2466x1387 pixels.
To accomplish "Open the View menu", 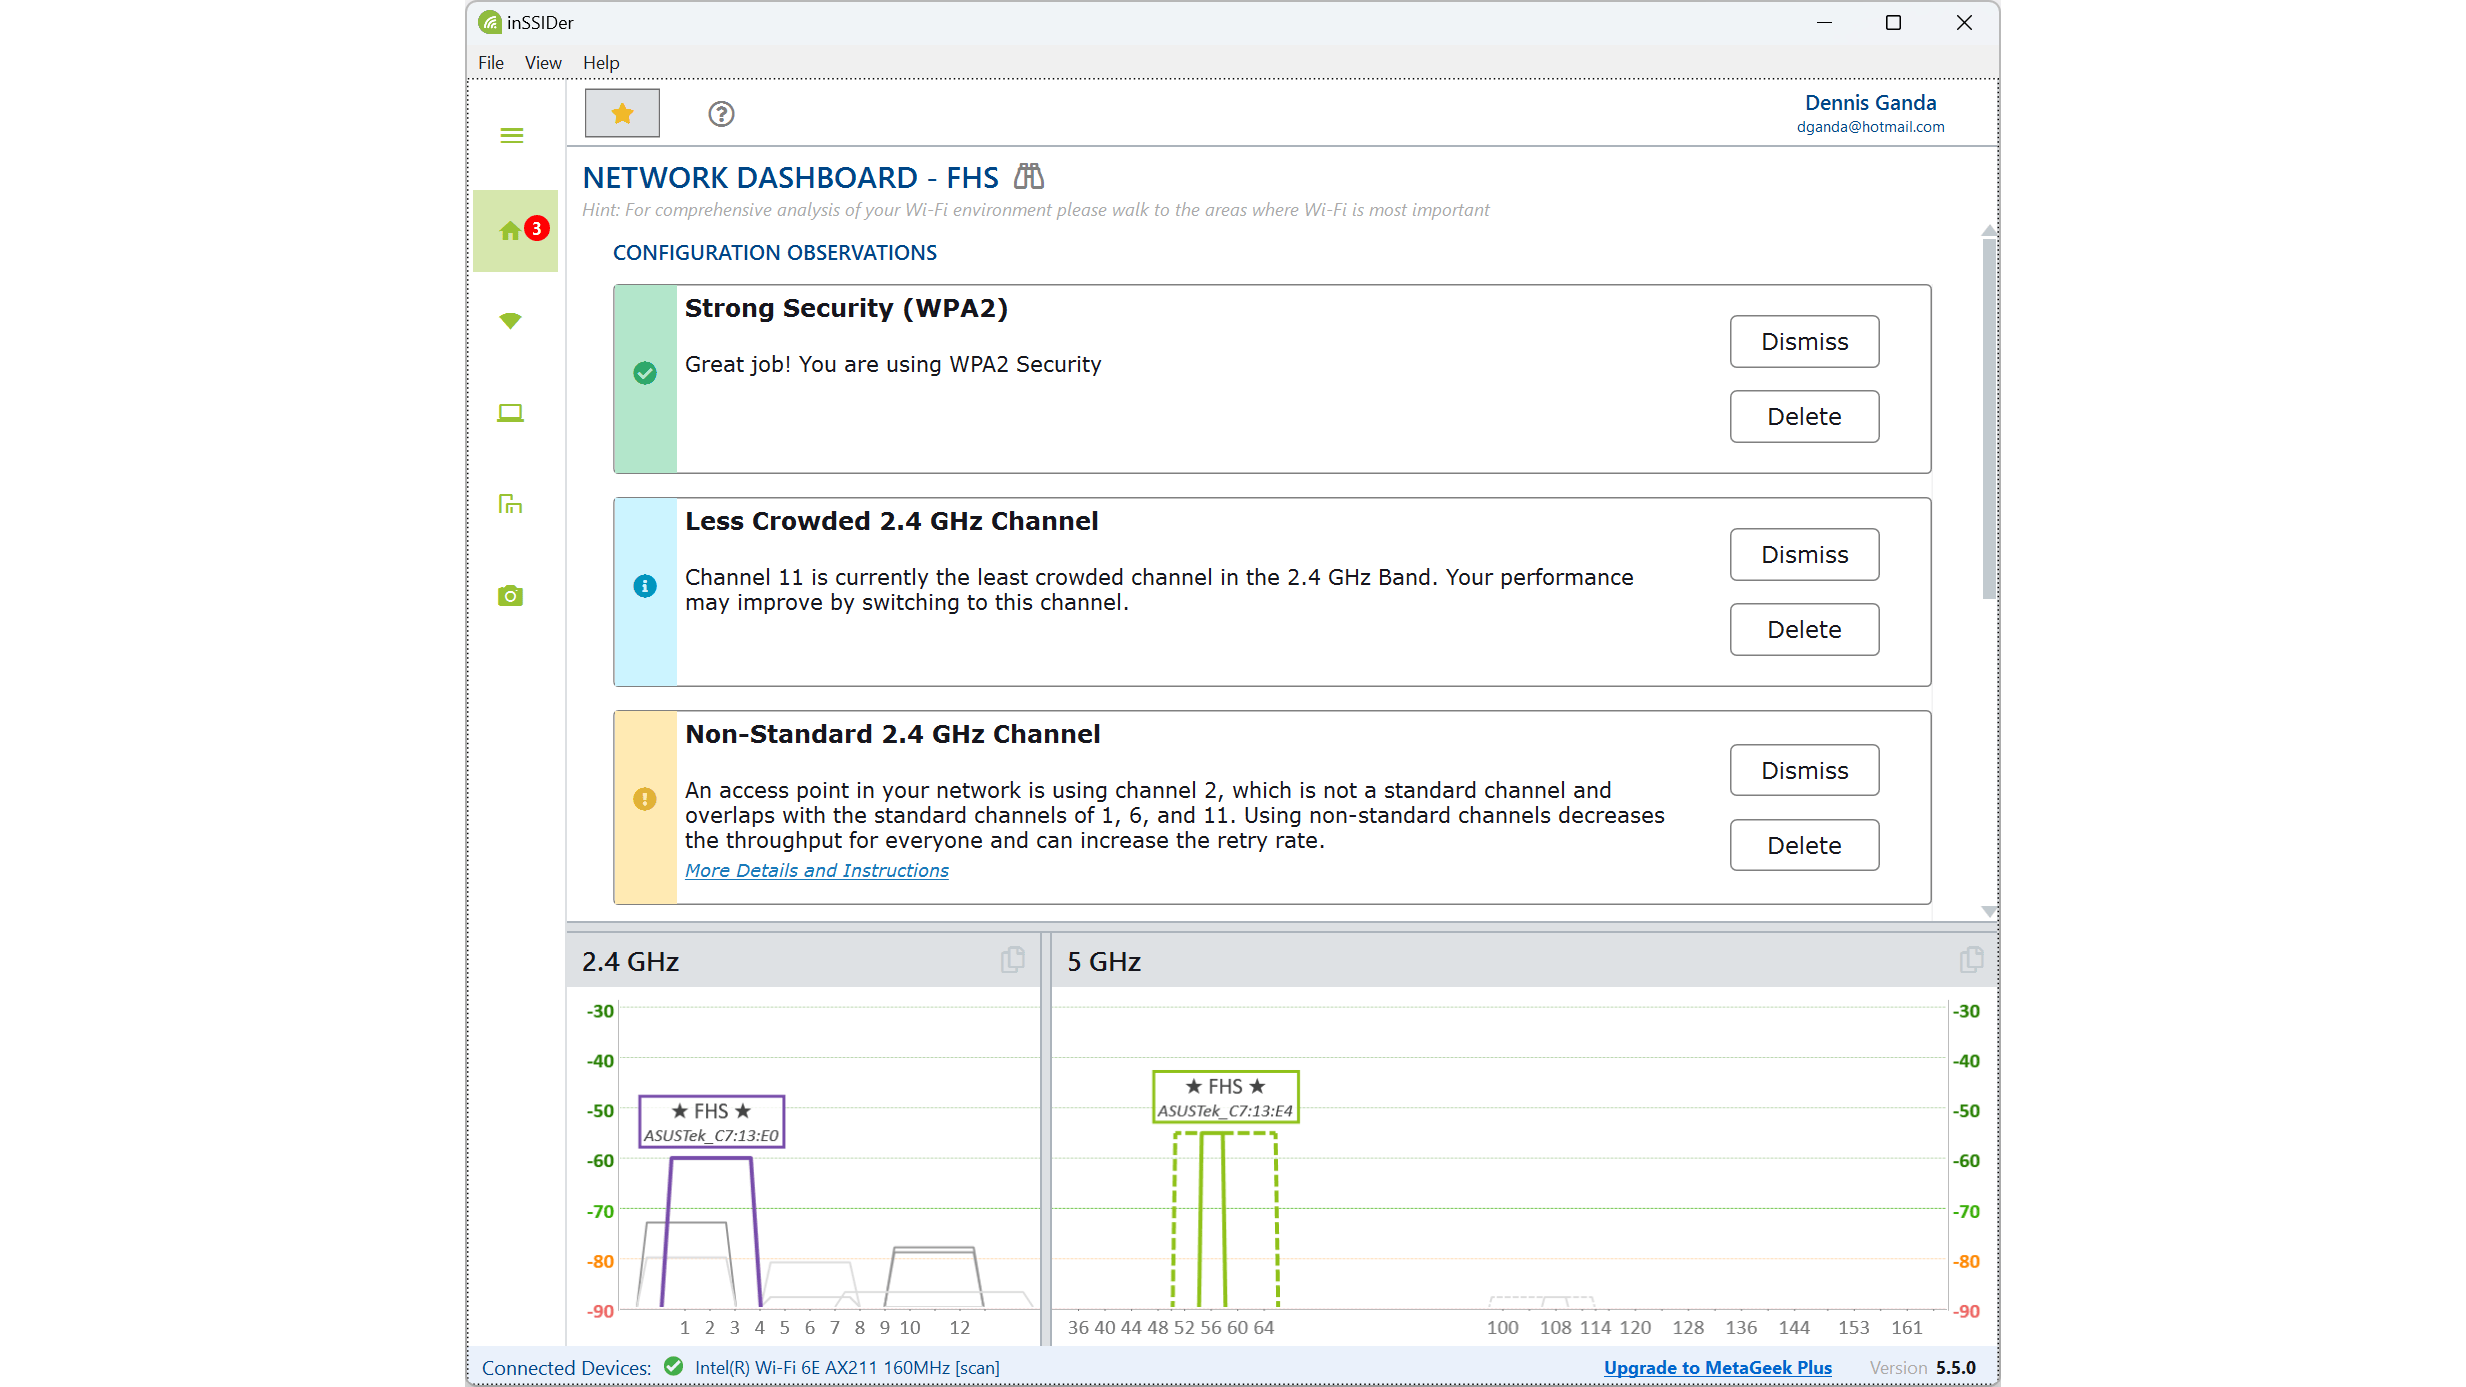I will (543, 62).
